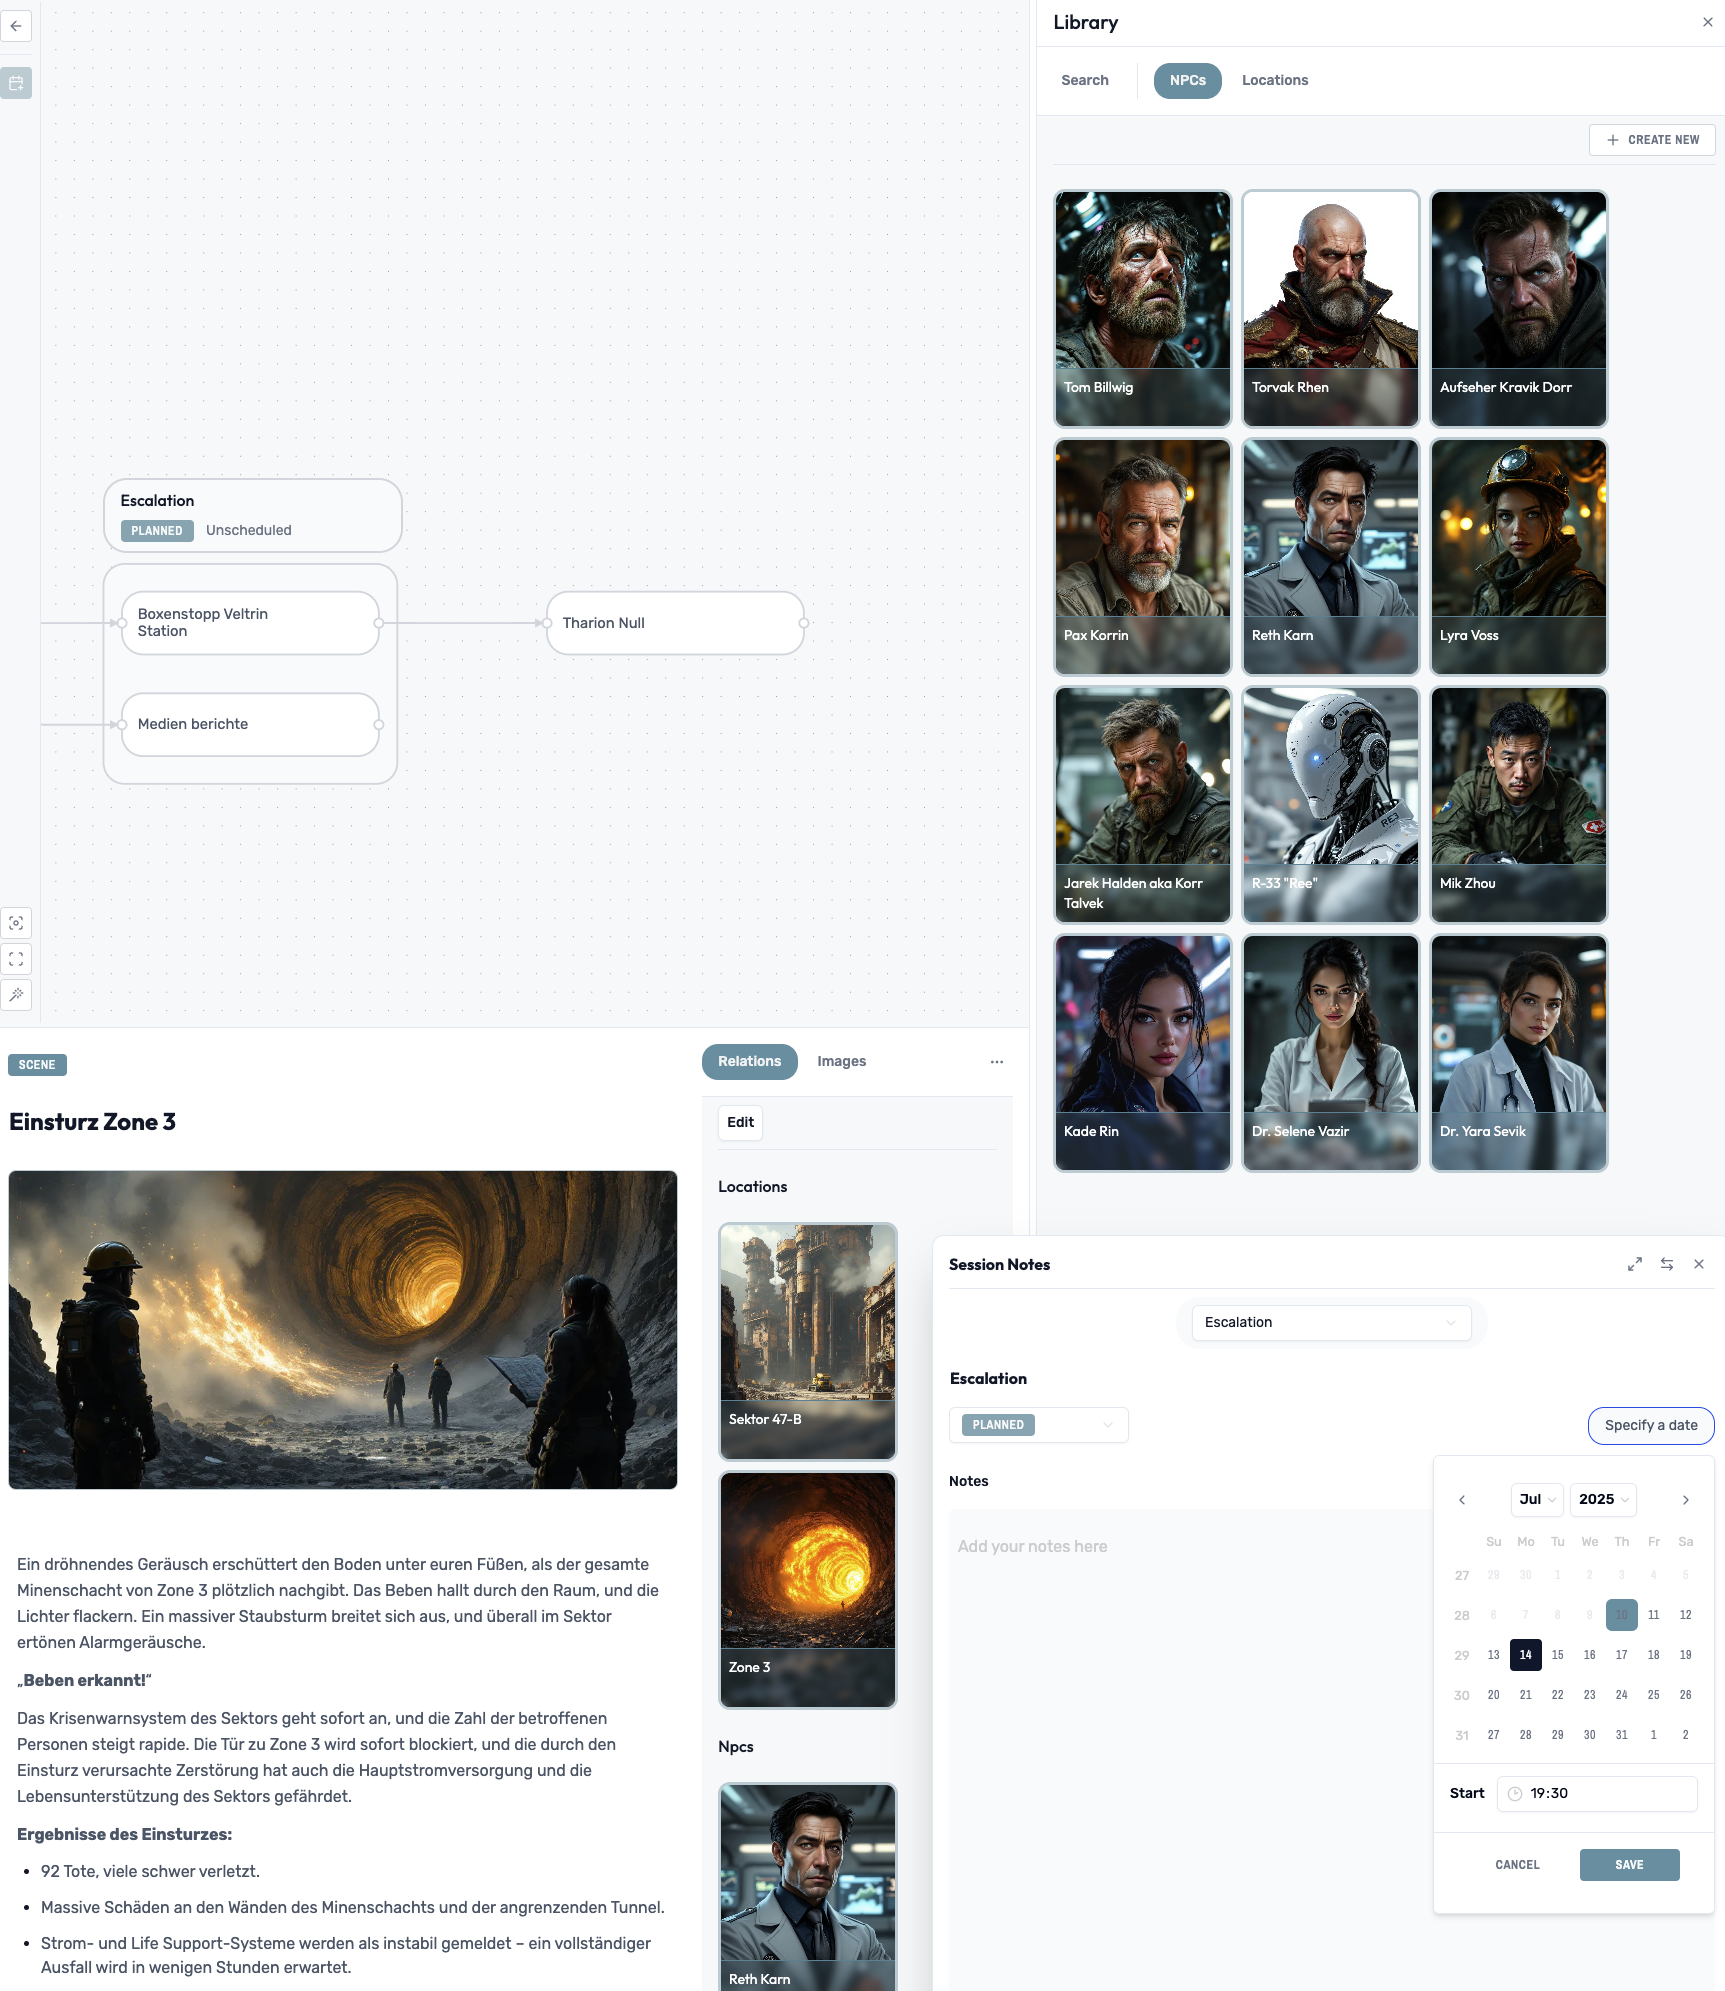Activate the Relations tab toggle
Image resolution: width=1725 pixels, height=1991 pixels.
[749, 1061]
